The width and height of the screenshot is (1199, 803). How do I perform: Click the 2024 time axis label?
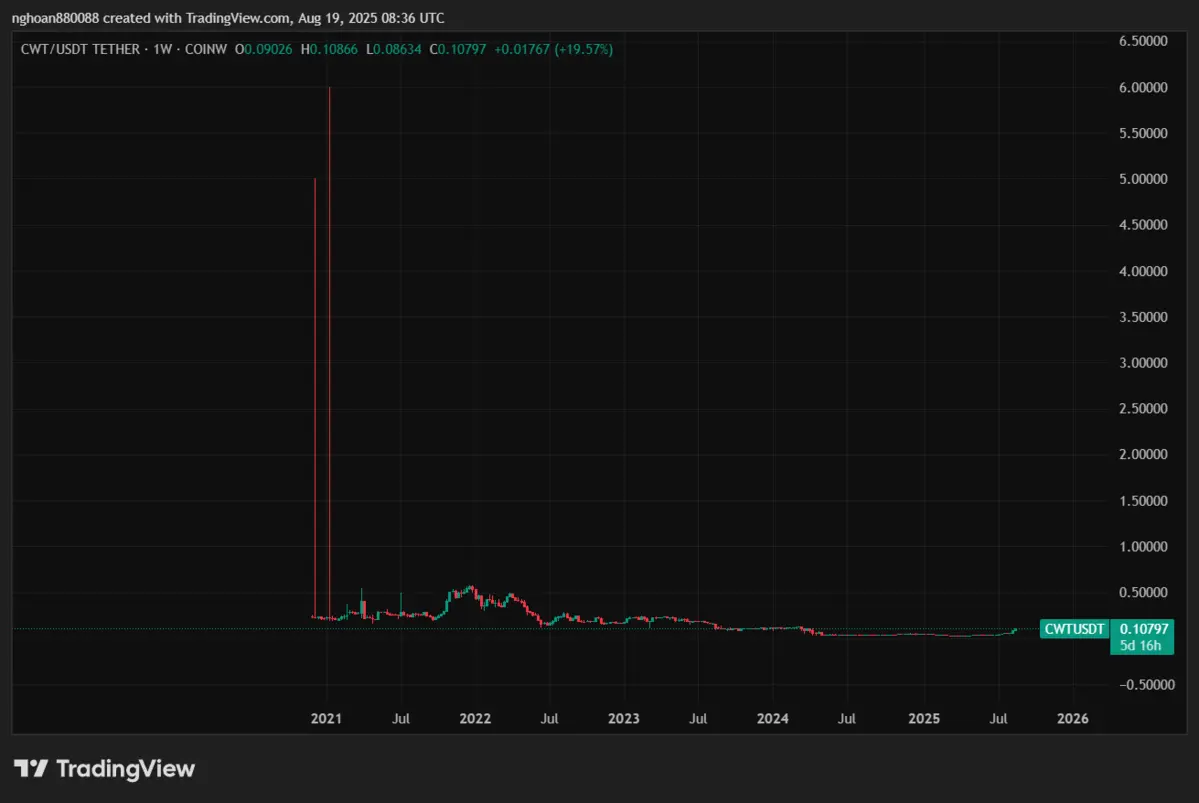pyautogui.click(x=773, y=718)
